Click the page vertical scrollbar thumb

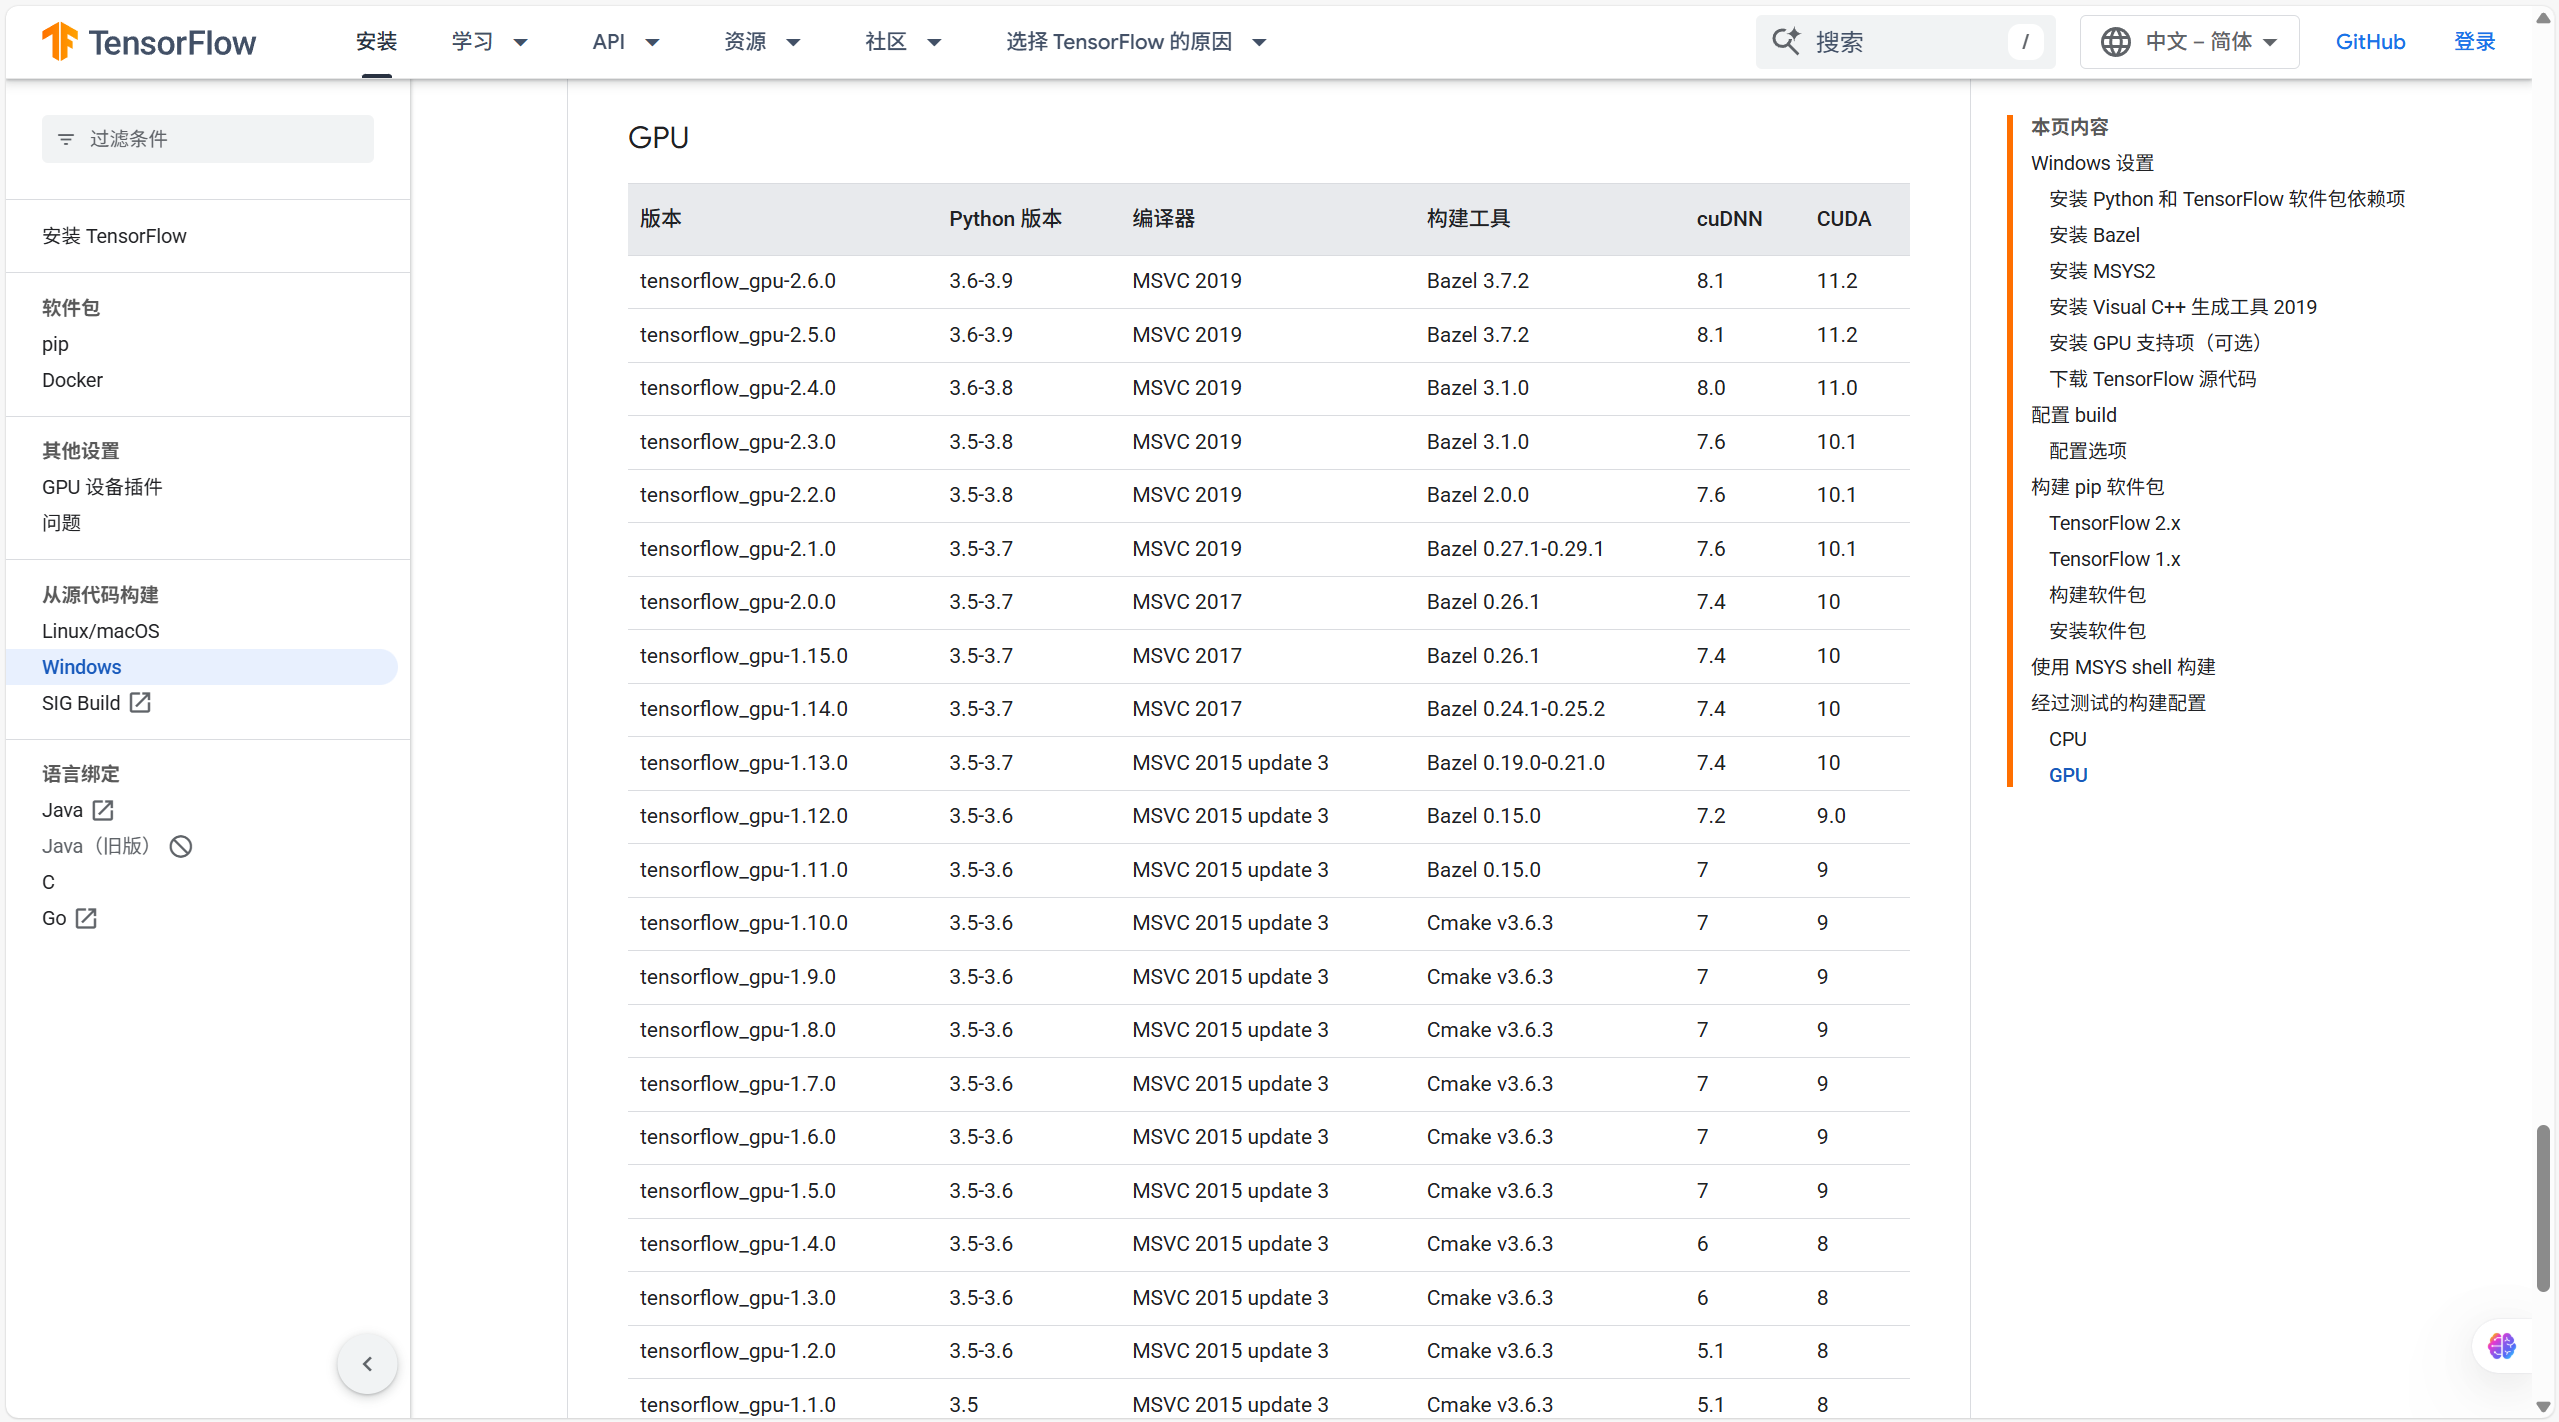click(x=2543, y=1208)
